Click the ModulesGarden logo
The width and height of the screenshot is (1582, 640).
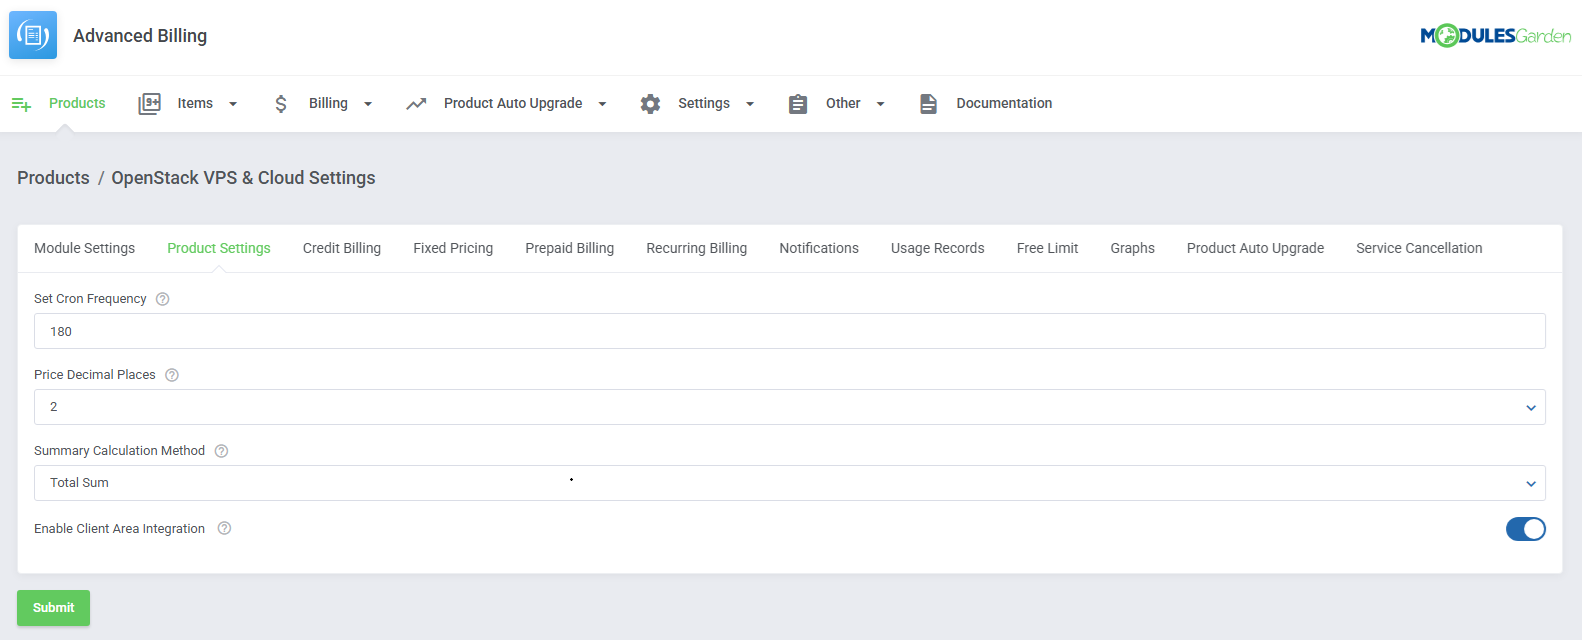click(x=1496, y=36)
